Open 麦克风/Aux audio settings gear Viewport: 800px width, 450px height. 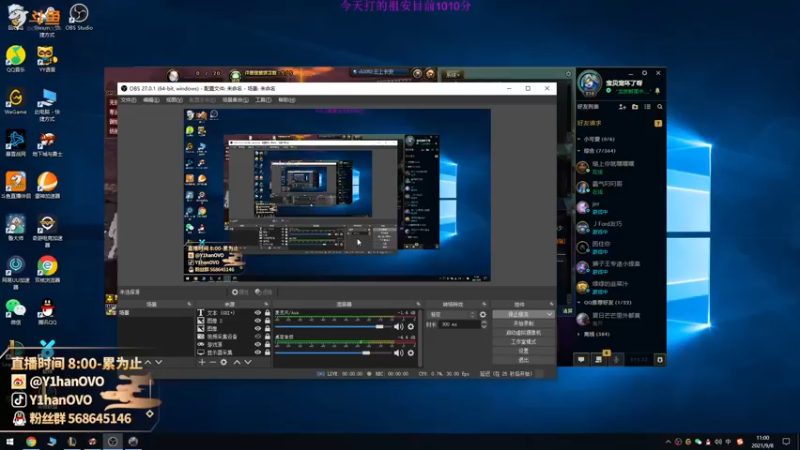click(411, 327)
